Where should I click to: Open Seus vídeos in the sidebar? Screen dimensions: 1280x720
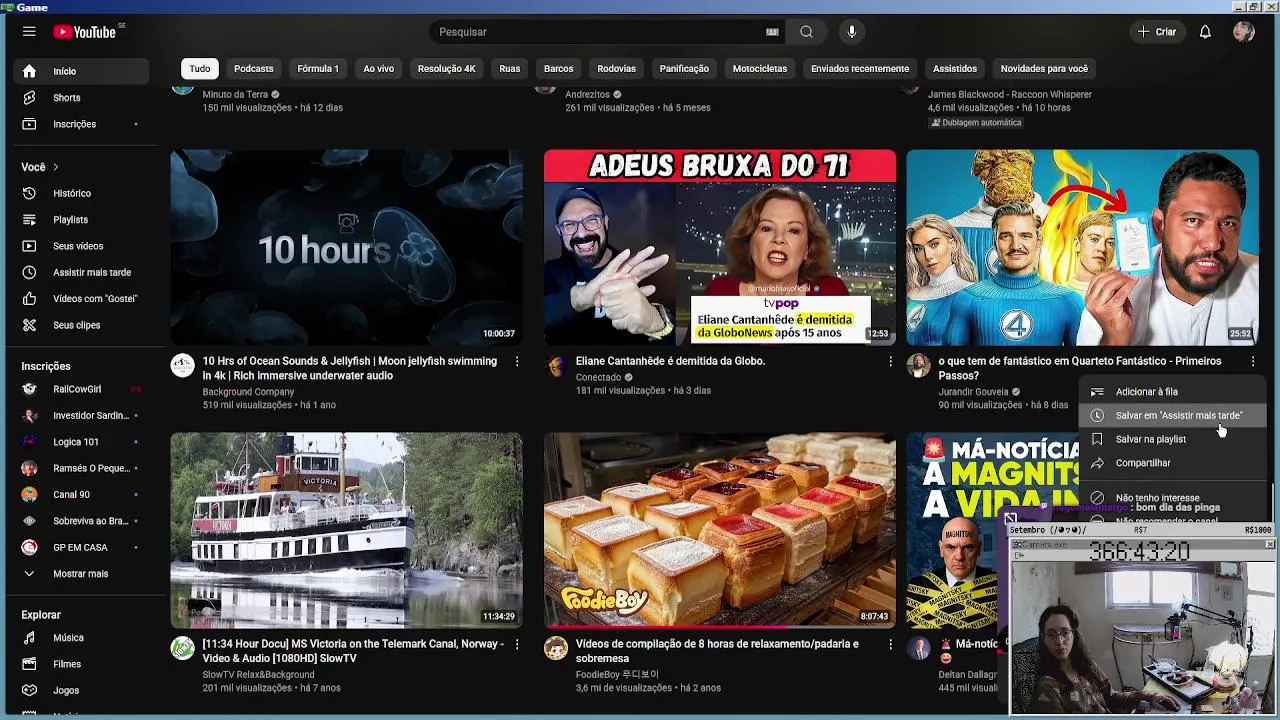click(x=82, y=246)
